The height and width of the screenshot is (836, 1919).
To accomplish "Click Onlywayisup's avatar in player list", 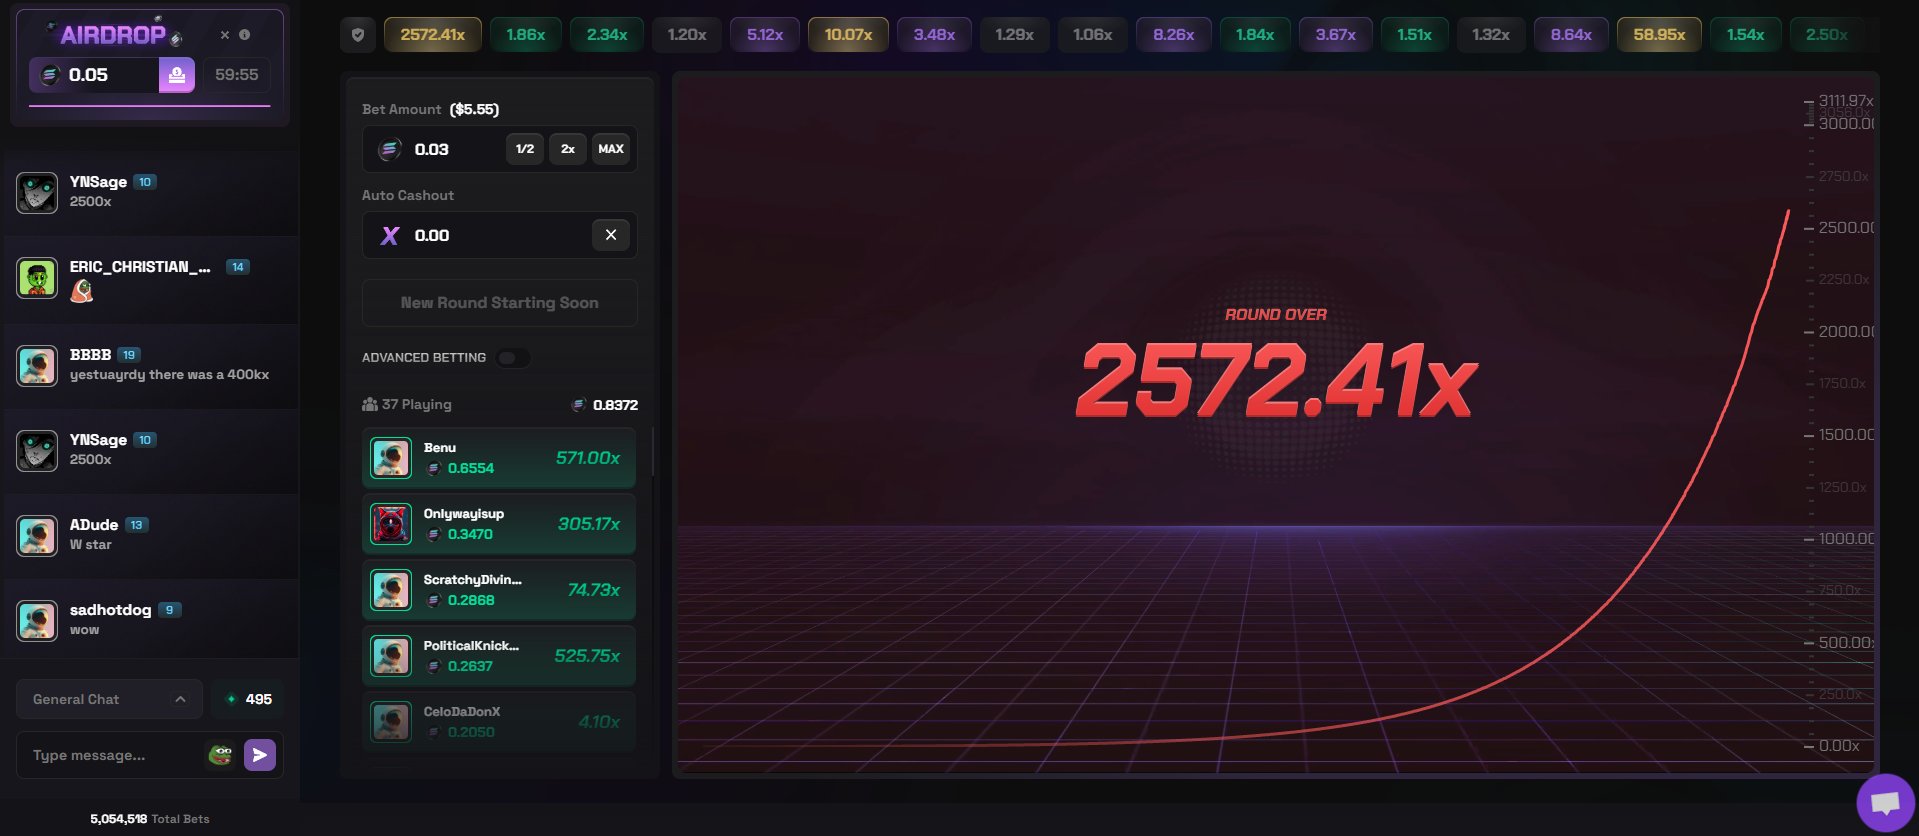I will pyautogui.click(x=391, y=524).
